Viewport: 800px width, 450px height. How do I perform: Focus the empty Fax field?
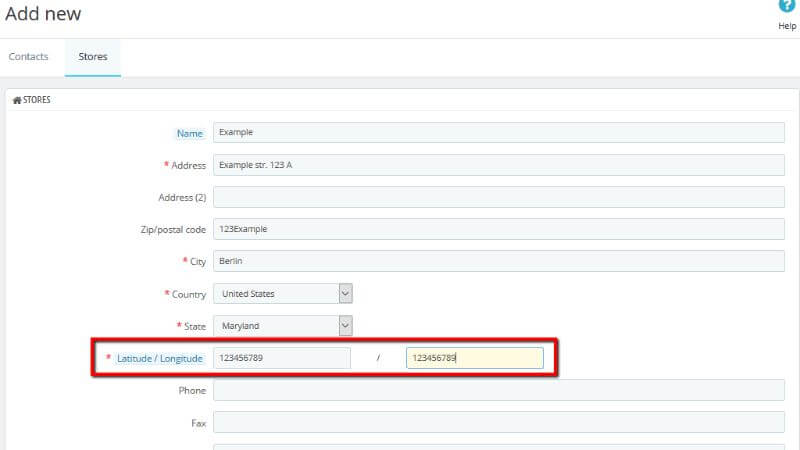(x=498, y=422)
